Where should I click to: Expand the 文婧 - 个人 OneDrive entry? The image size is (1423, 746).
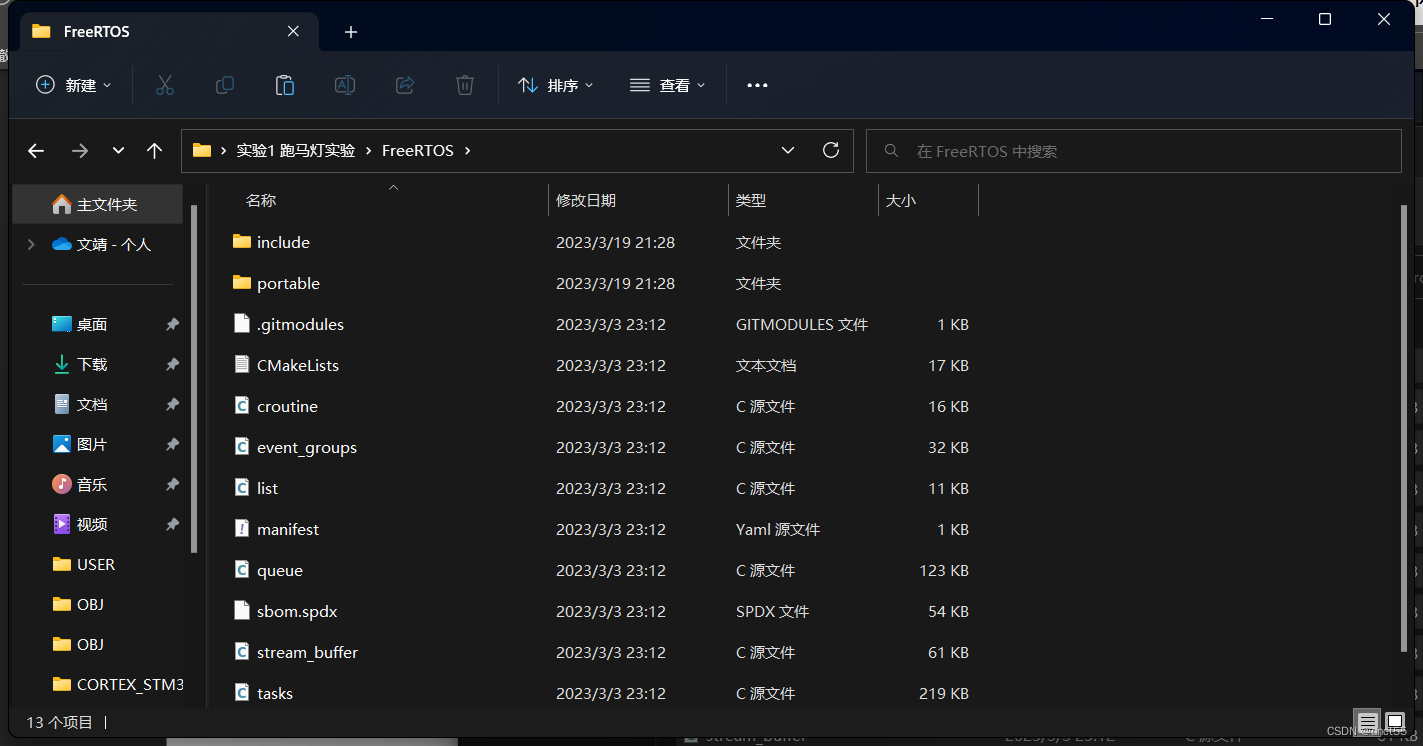[x=30, y=243]
